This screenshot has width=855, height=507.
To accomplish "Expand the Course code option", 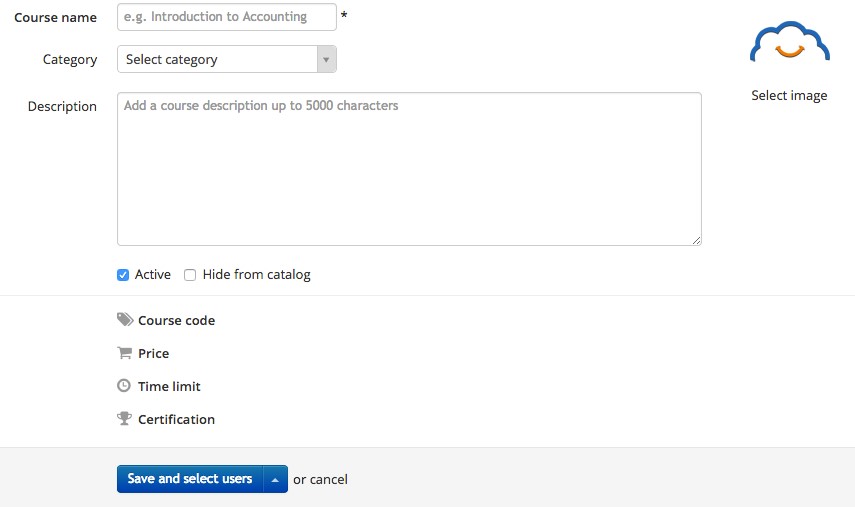I will tap(176, 321).
